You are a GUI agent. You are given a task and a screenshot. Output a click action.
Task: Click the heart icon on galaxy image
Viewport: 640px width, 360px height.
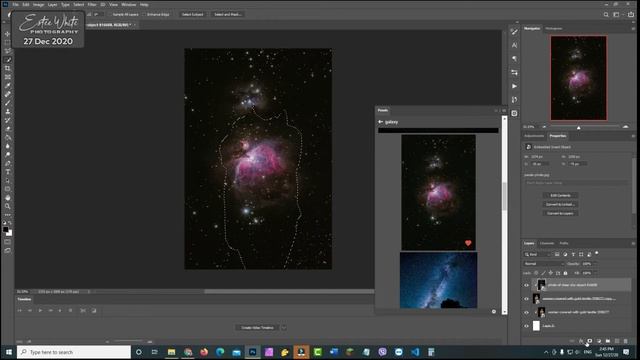click(x=468, y=243)
